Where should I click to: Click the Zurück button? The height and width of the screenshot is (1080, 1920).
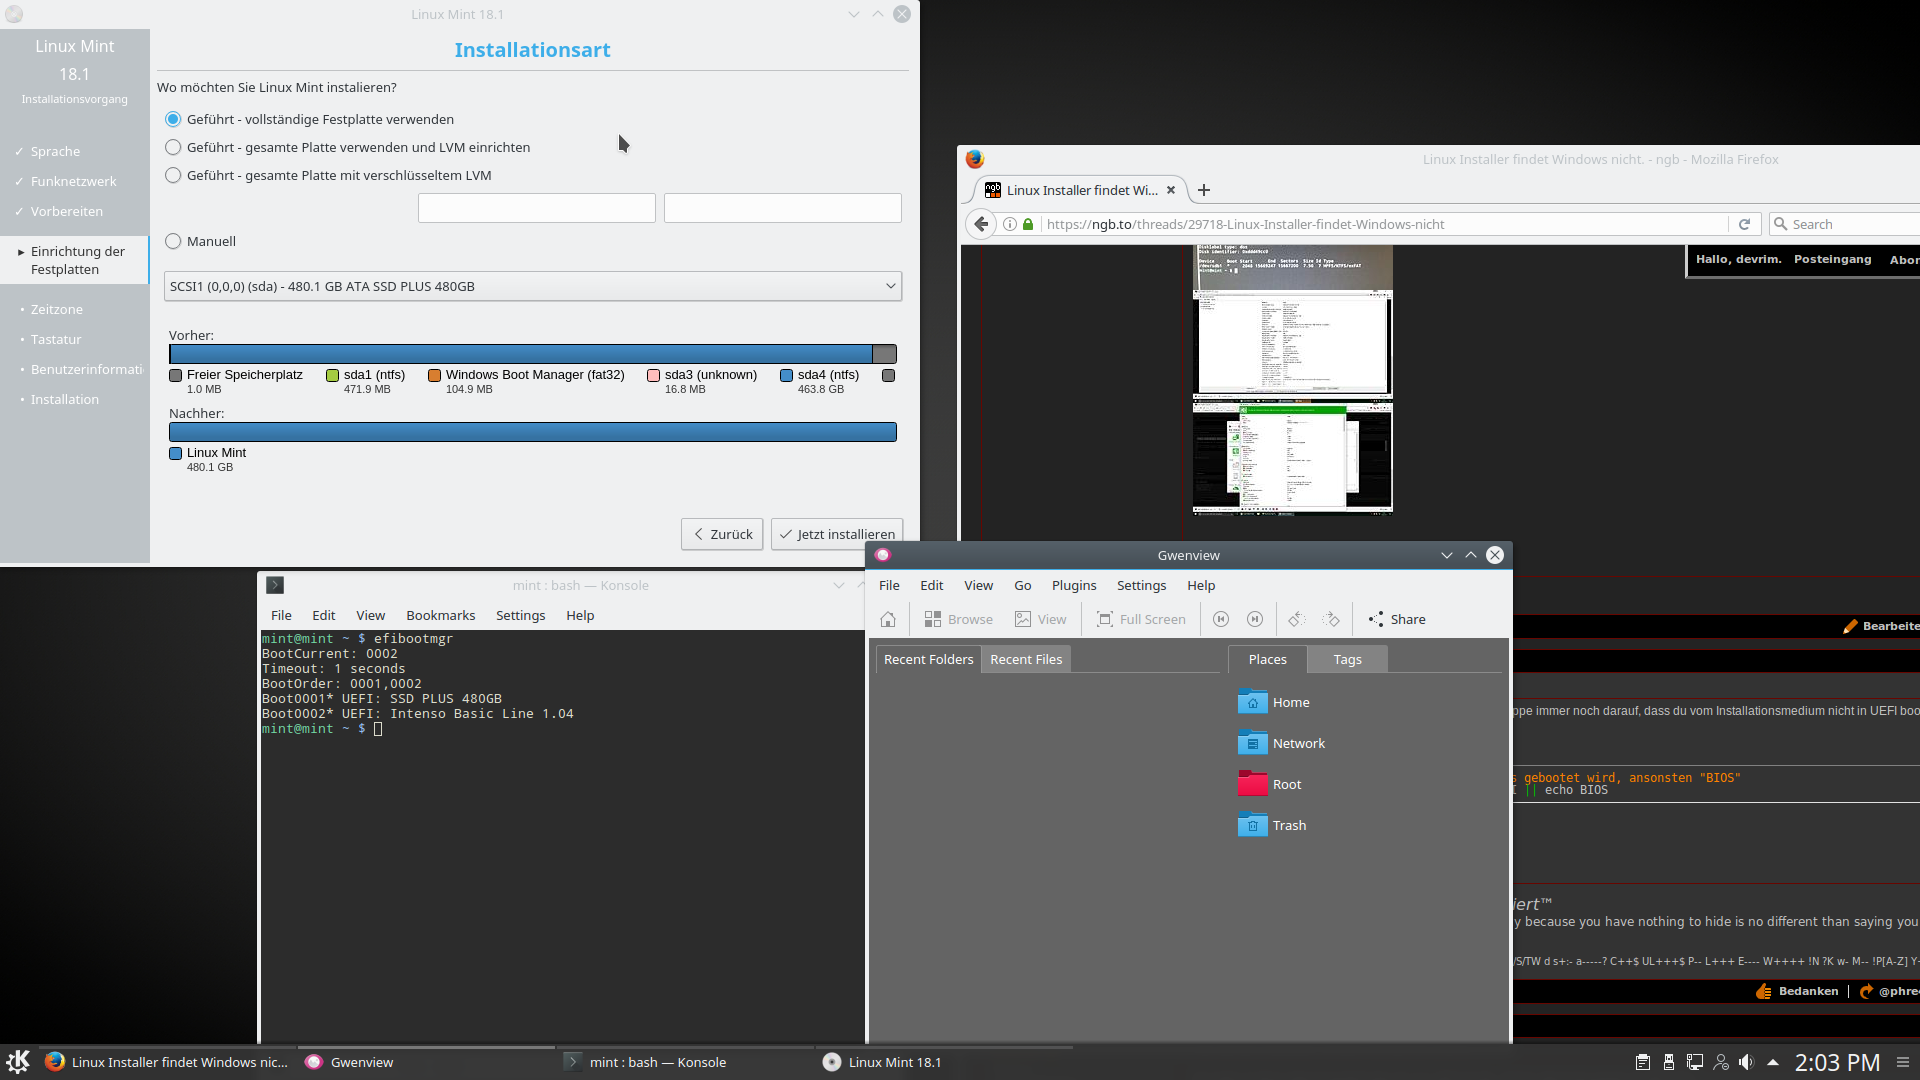click(x=722, y=534)
